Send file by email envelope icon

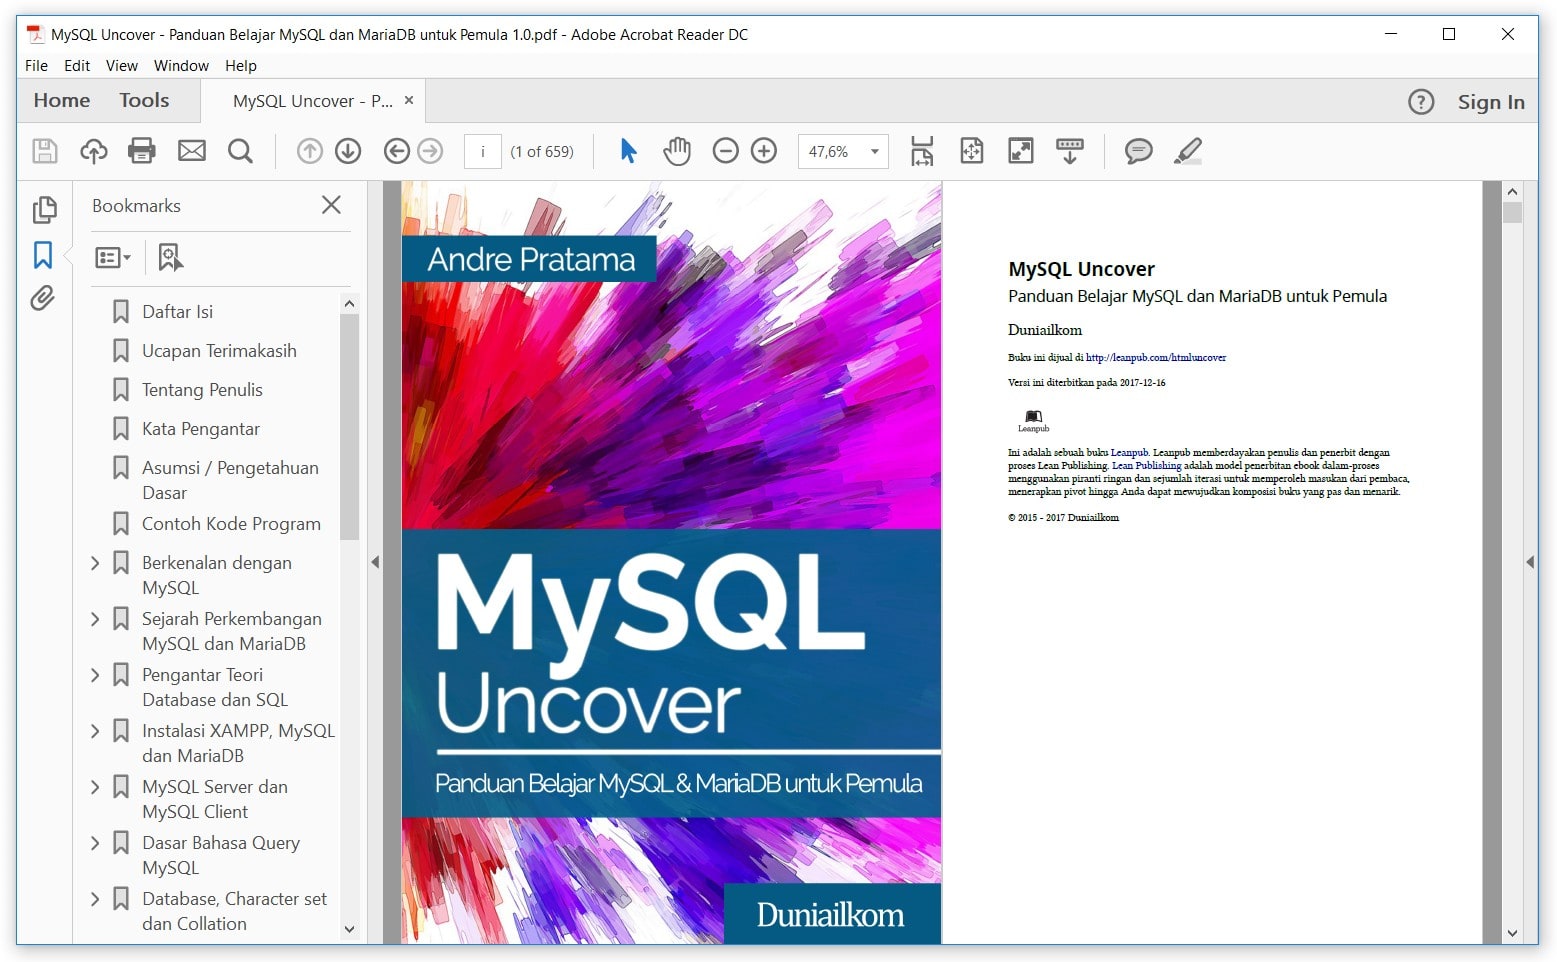click(192, 151)
